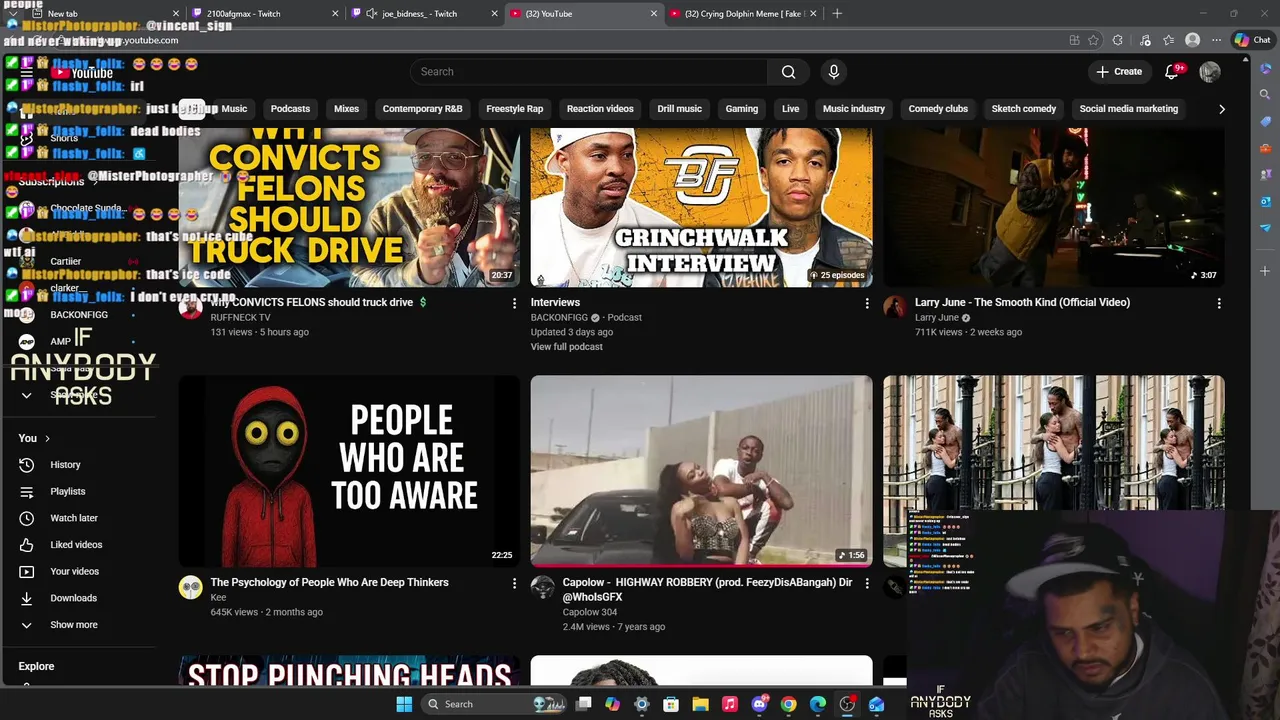Image resolution: width=1280 pixels, height=720 pixels.
Task: Open options for the Capolow HIGHWAY ROBBERY video
Action: click(x=867, y=583)
